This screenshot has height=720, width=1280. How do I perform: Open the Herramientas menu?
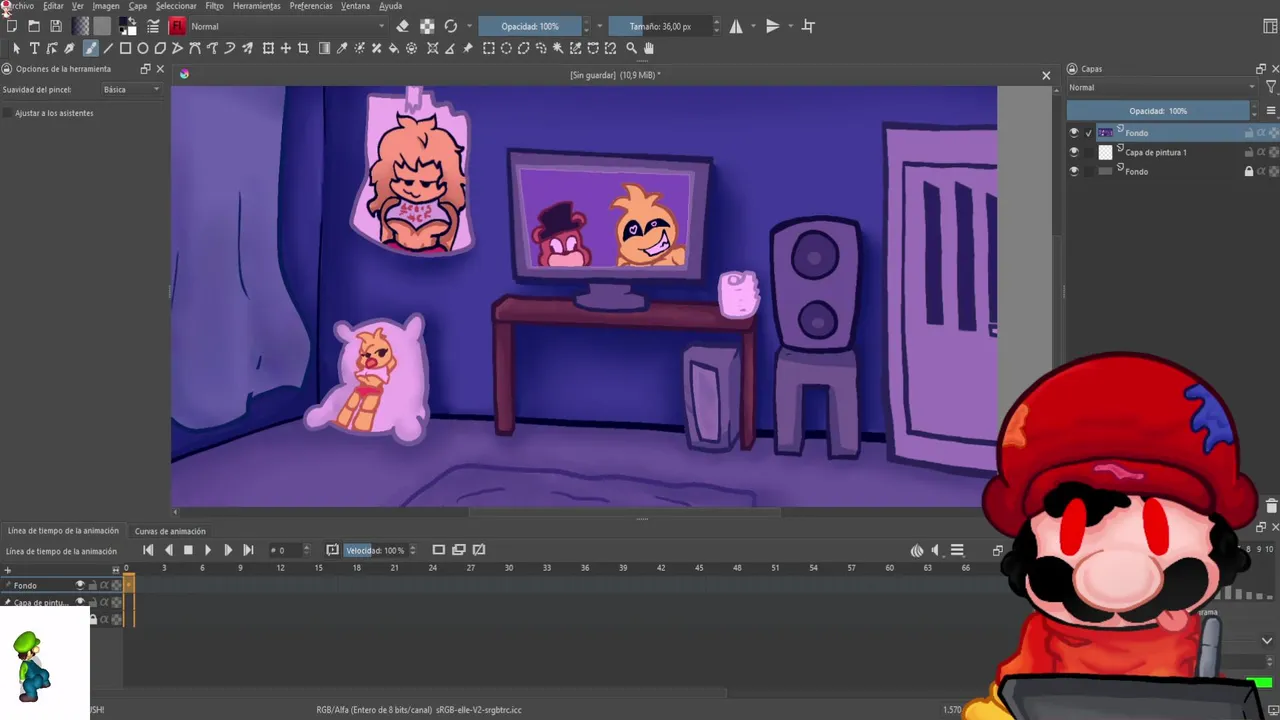pyautogui.click(x=257, y=6)
